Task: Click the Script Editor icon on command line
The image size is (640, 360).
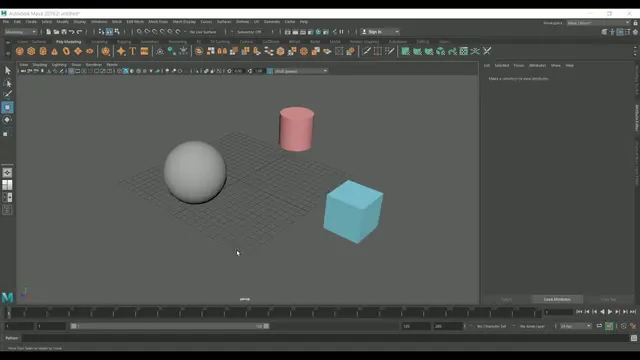Action: pos(633,338)
